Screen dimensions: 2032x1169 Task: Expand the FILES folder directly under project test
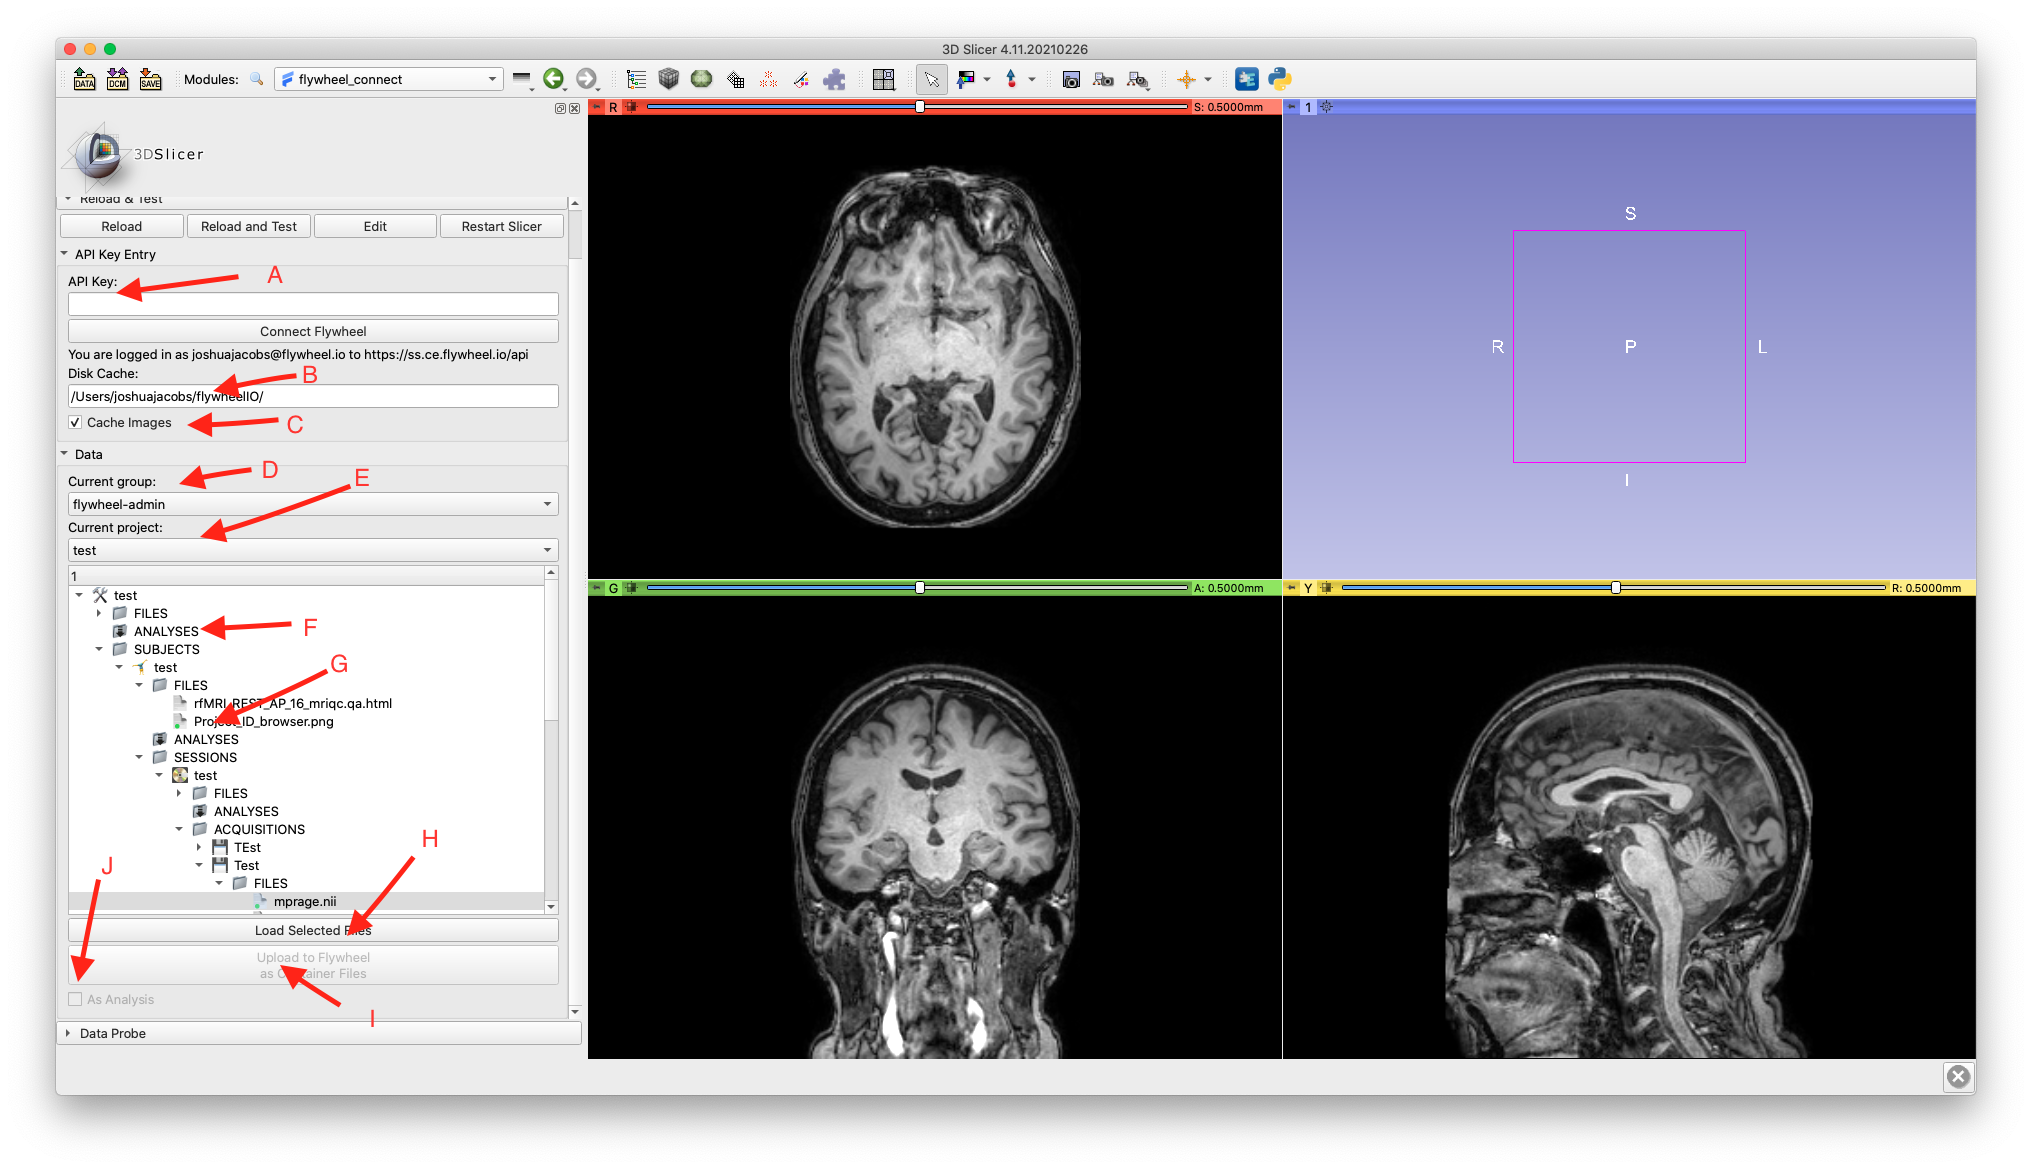click(x=99, y=613)
